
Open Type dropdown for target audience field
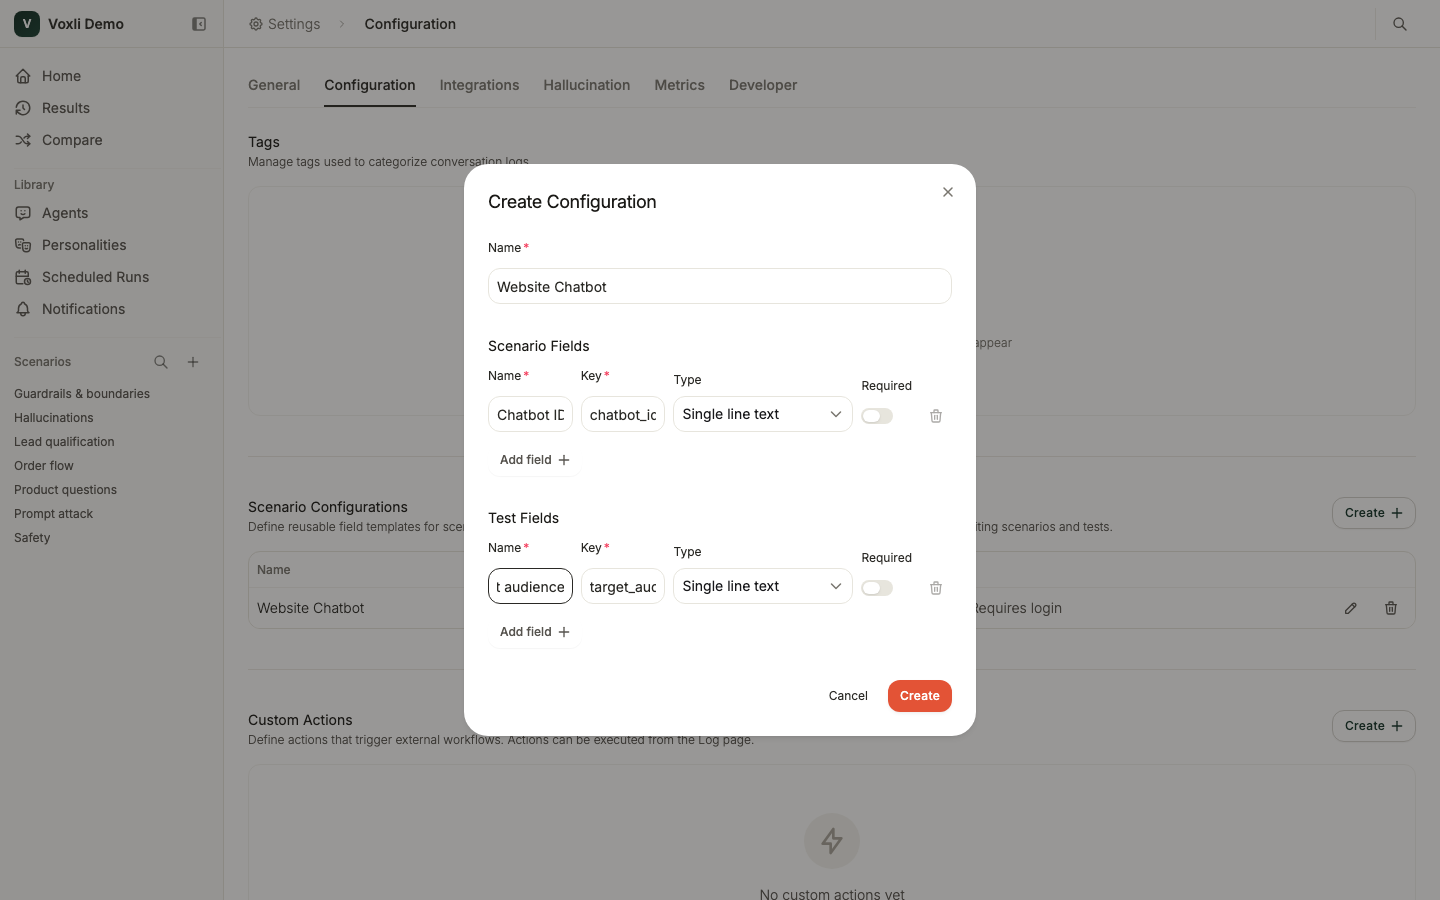click(x=762, y=586)
